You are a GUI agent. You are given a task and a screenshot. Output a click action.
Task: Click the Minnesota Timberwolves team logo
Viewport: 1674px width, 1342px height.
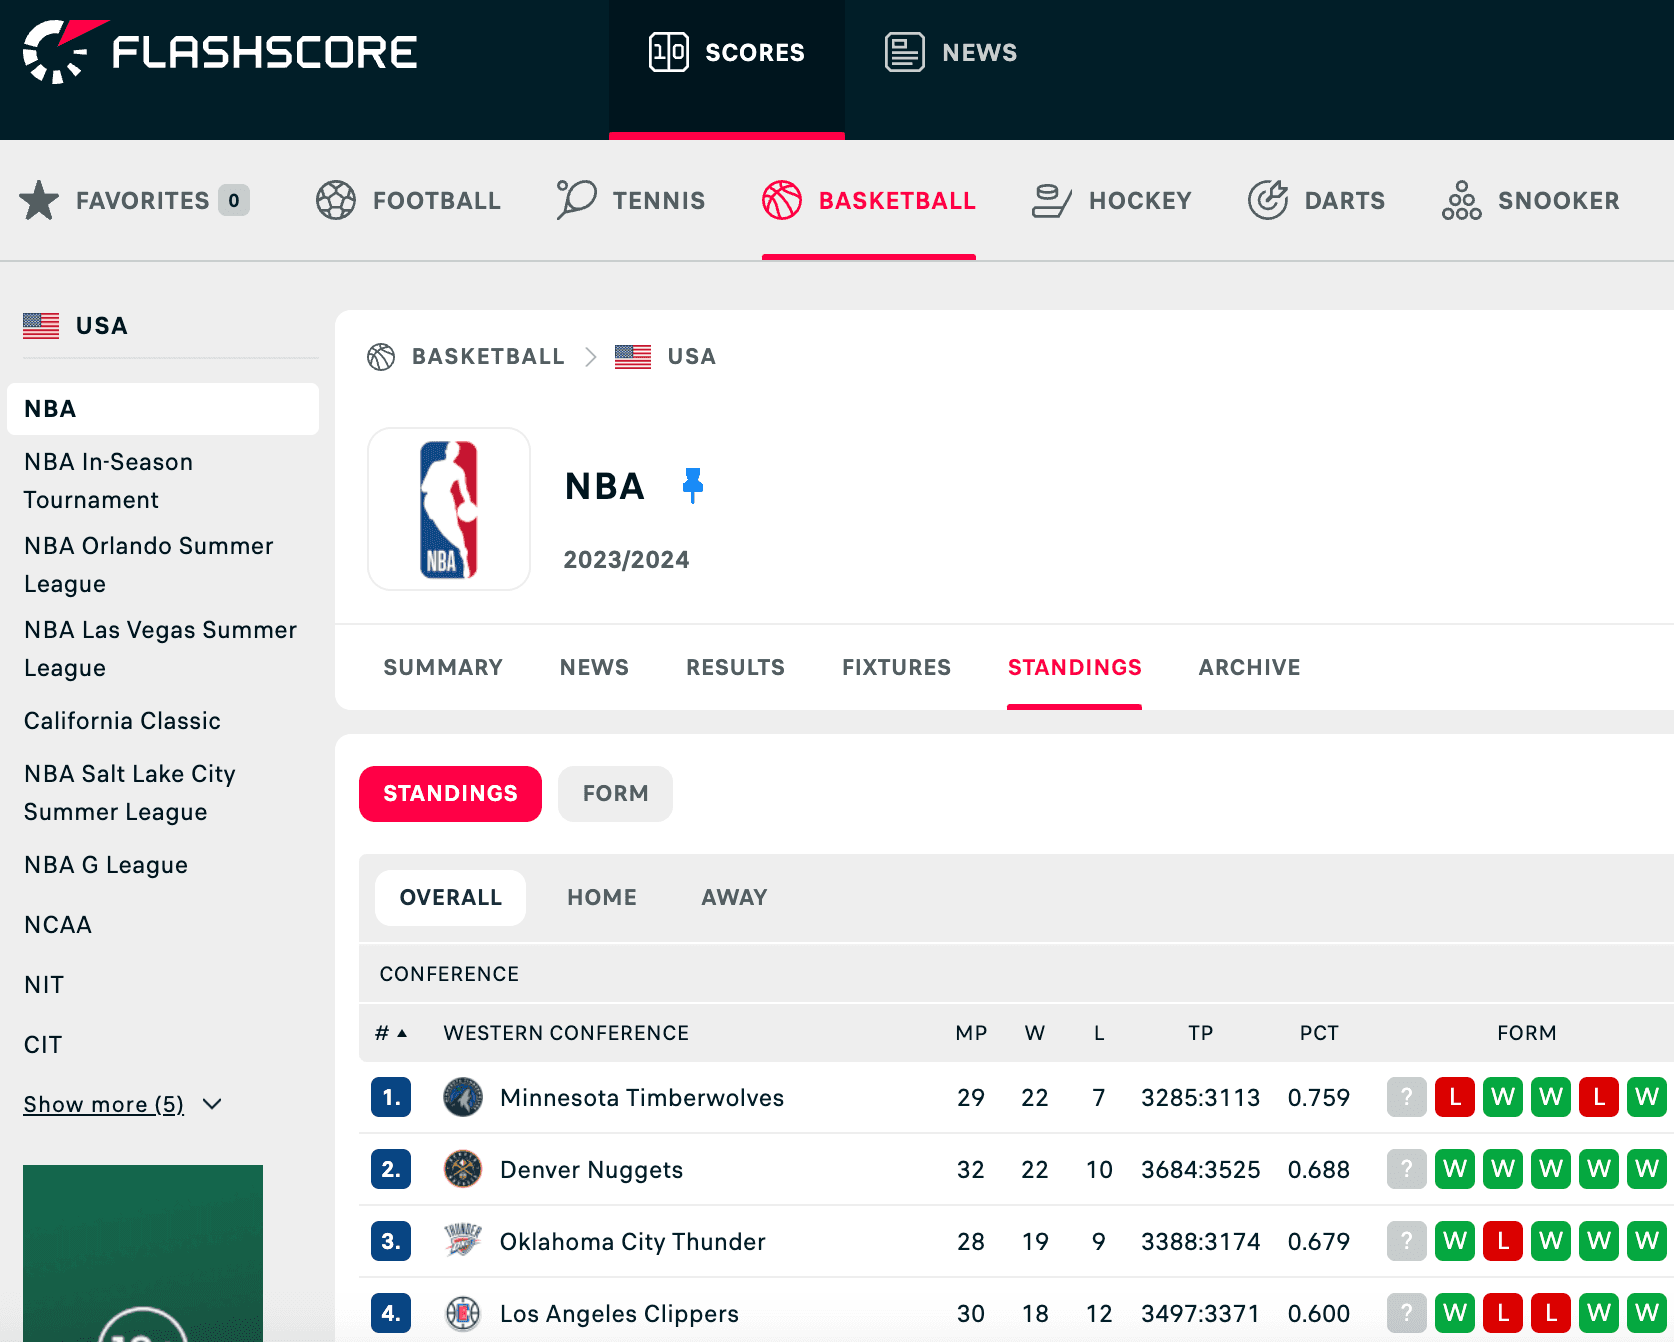coord(463,1097)
